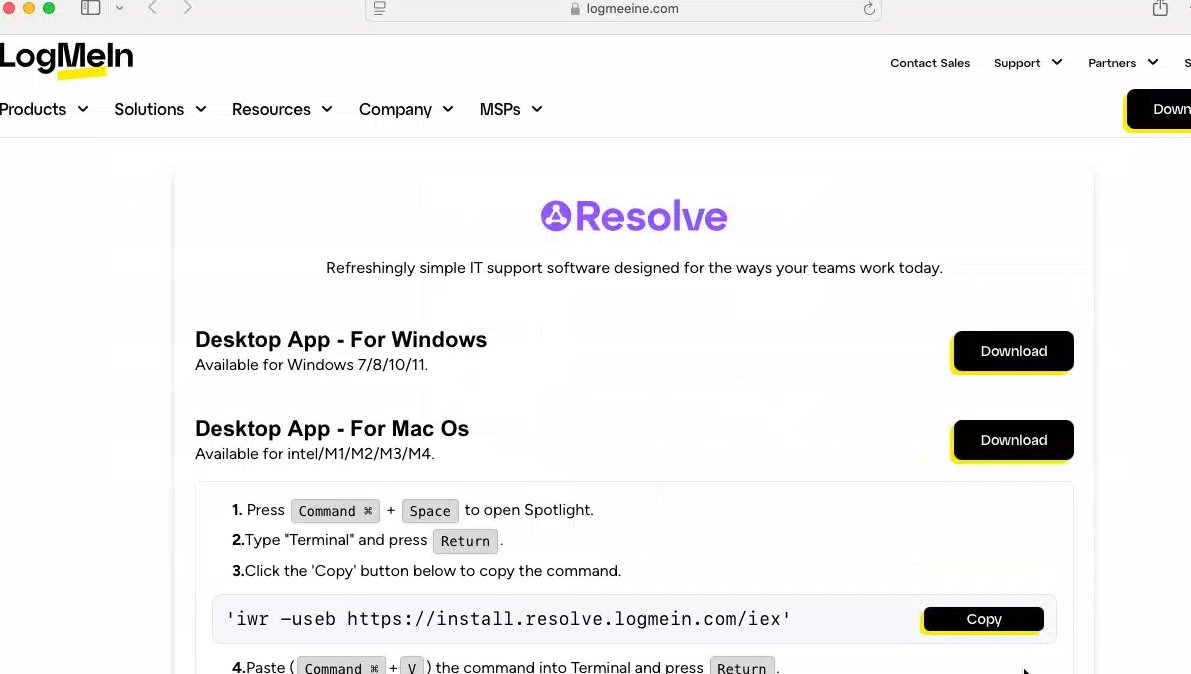
Task: Reload the page with the refresh icon
Action: tap(869, 9)
